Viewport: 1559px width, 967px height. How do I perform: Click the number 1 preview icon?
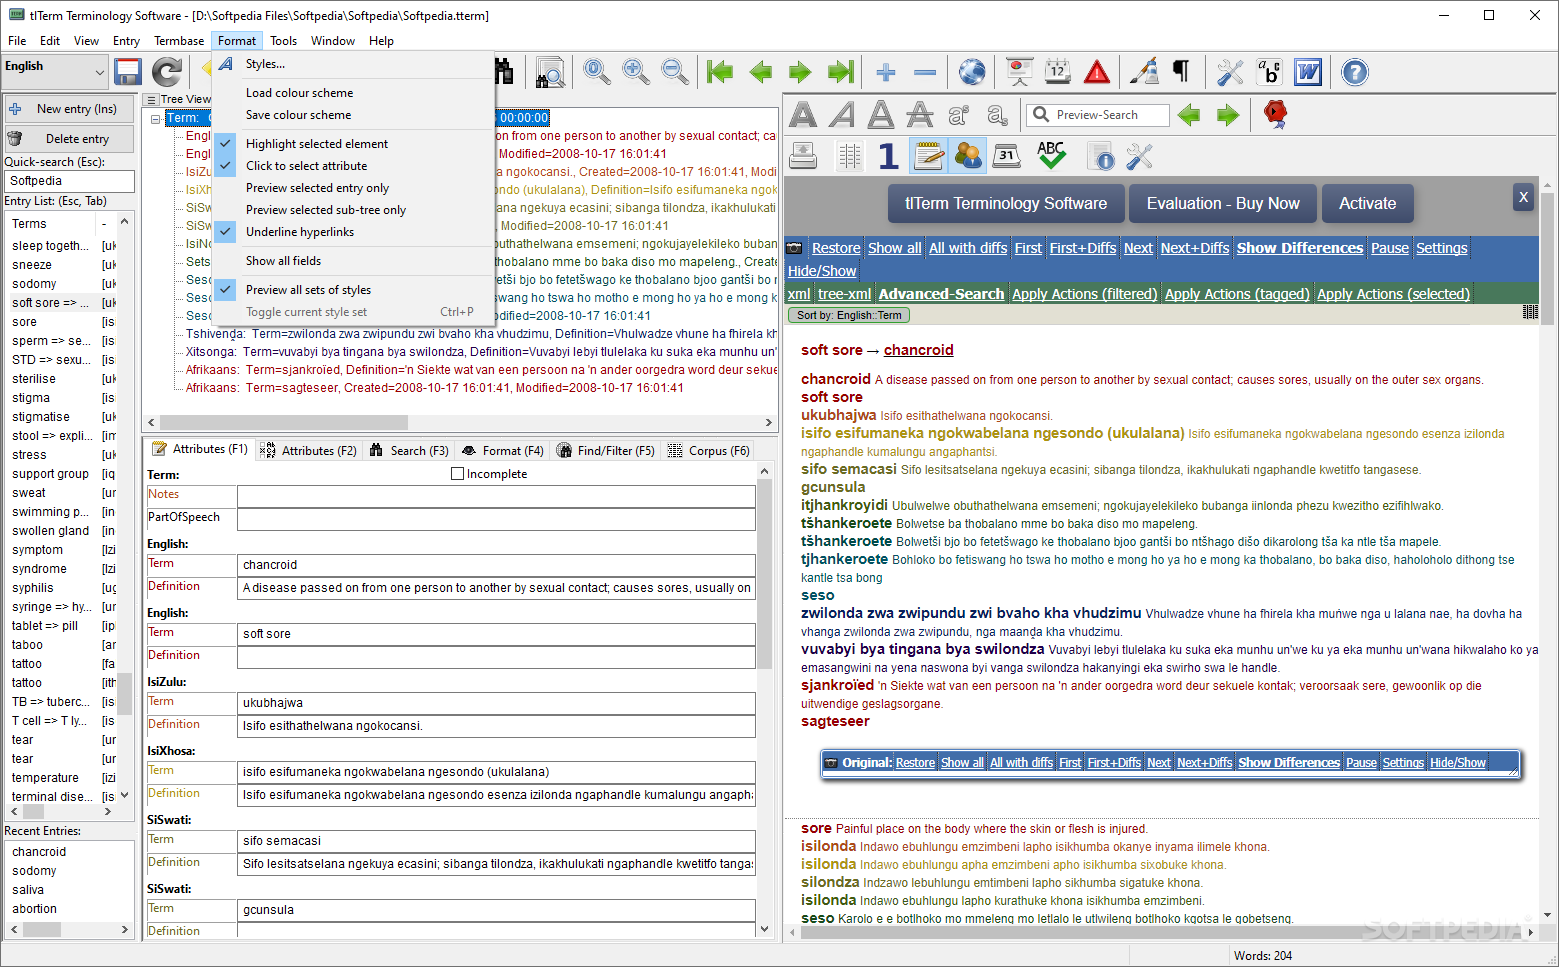888,156
